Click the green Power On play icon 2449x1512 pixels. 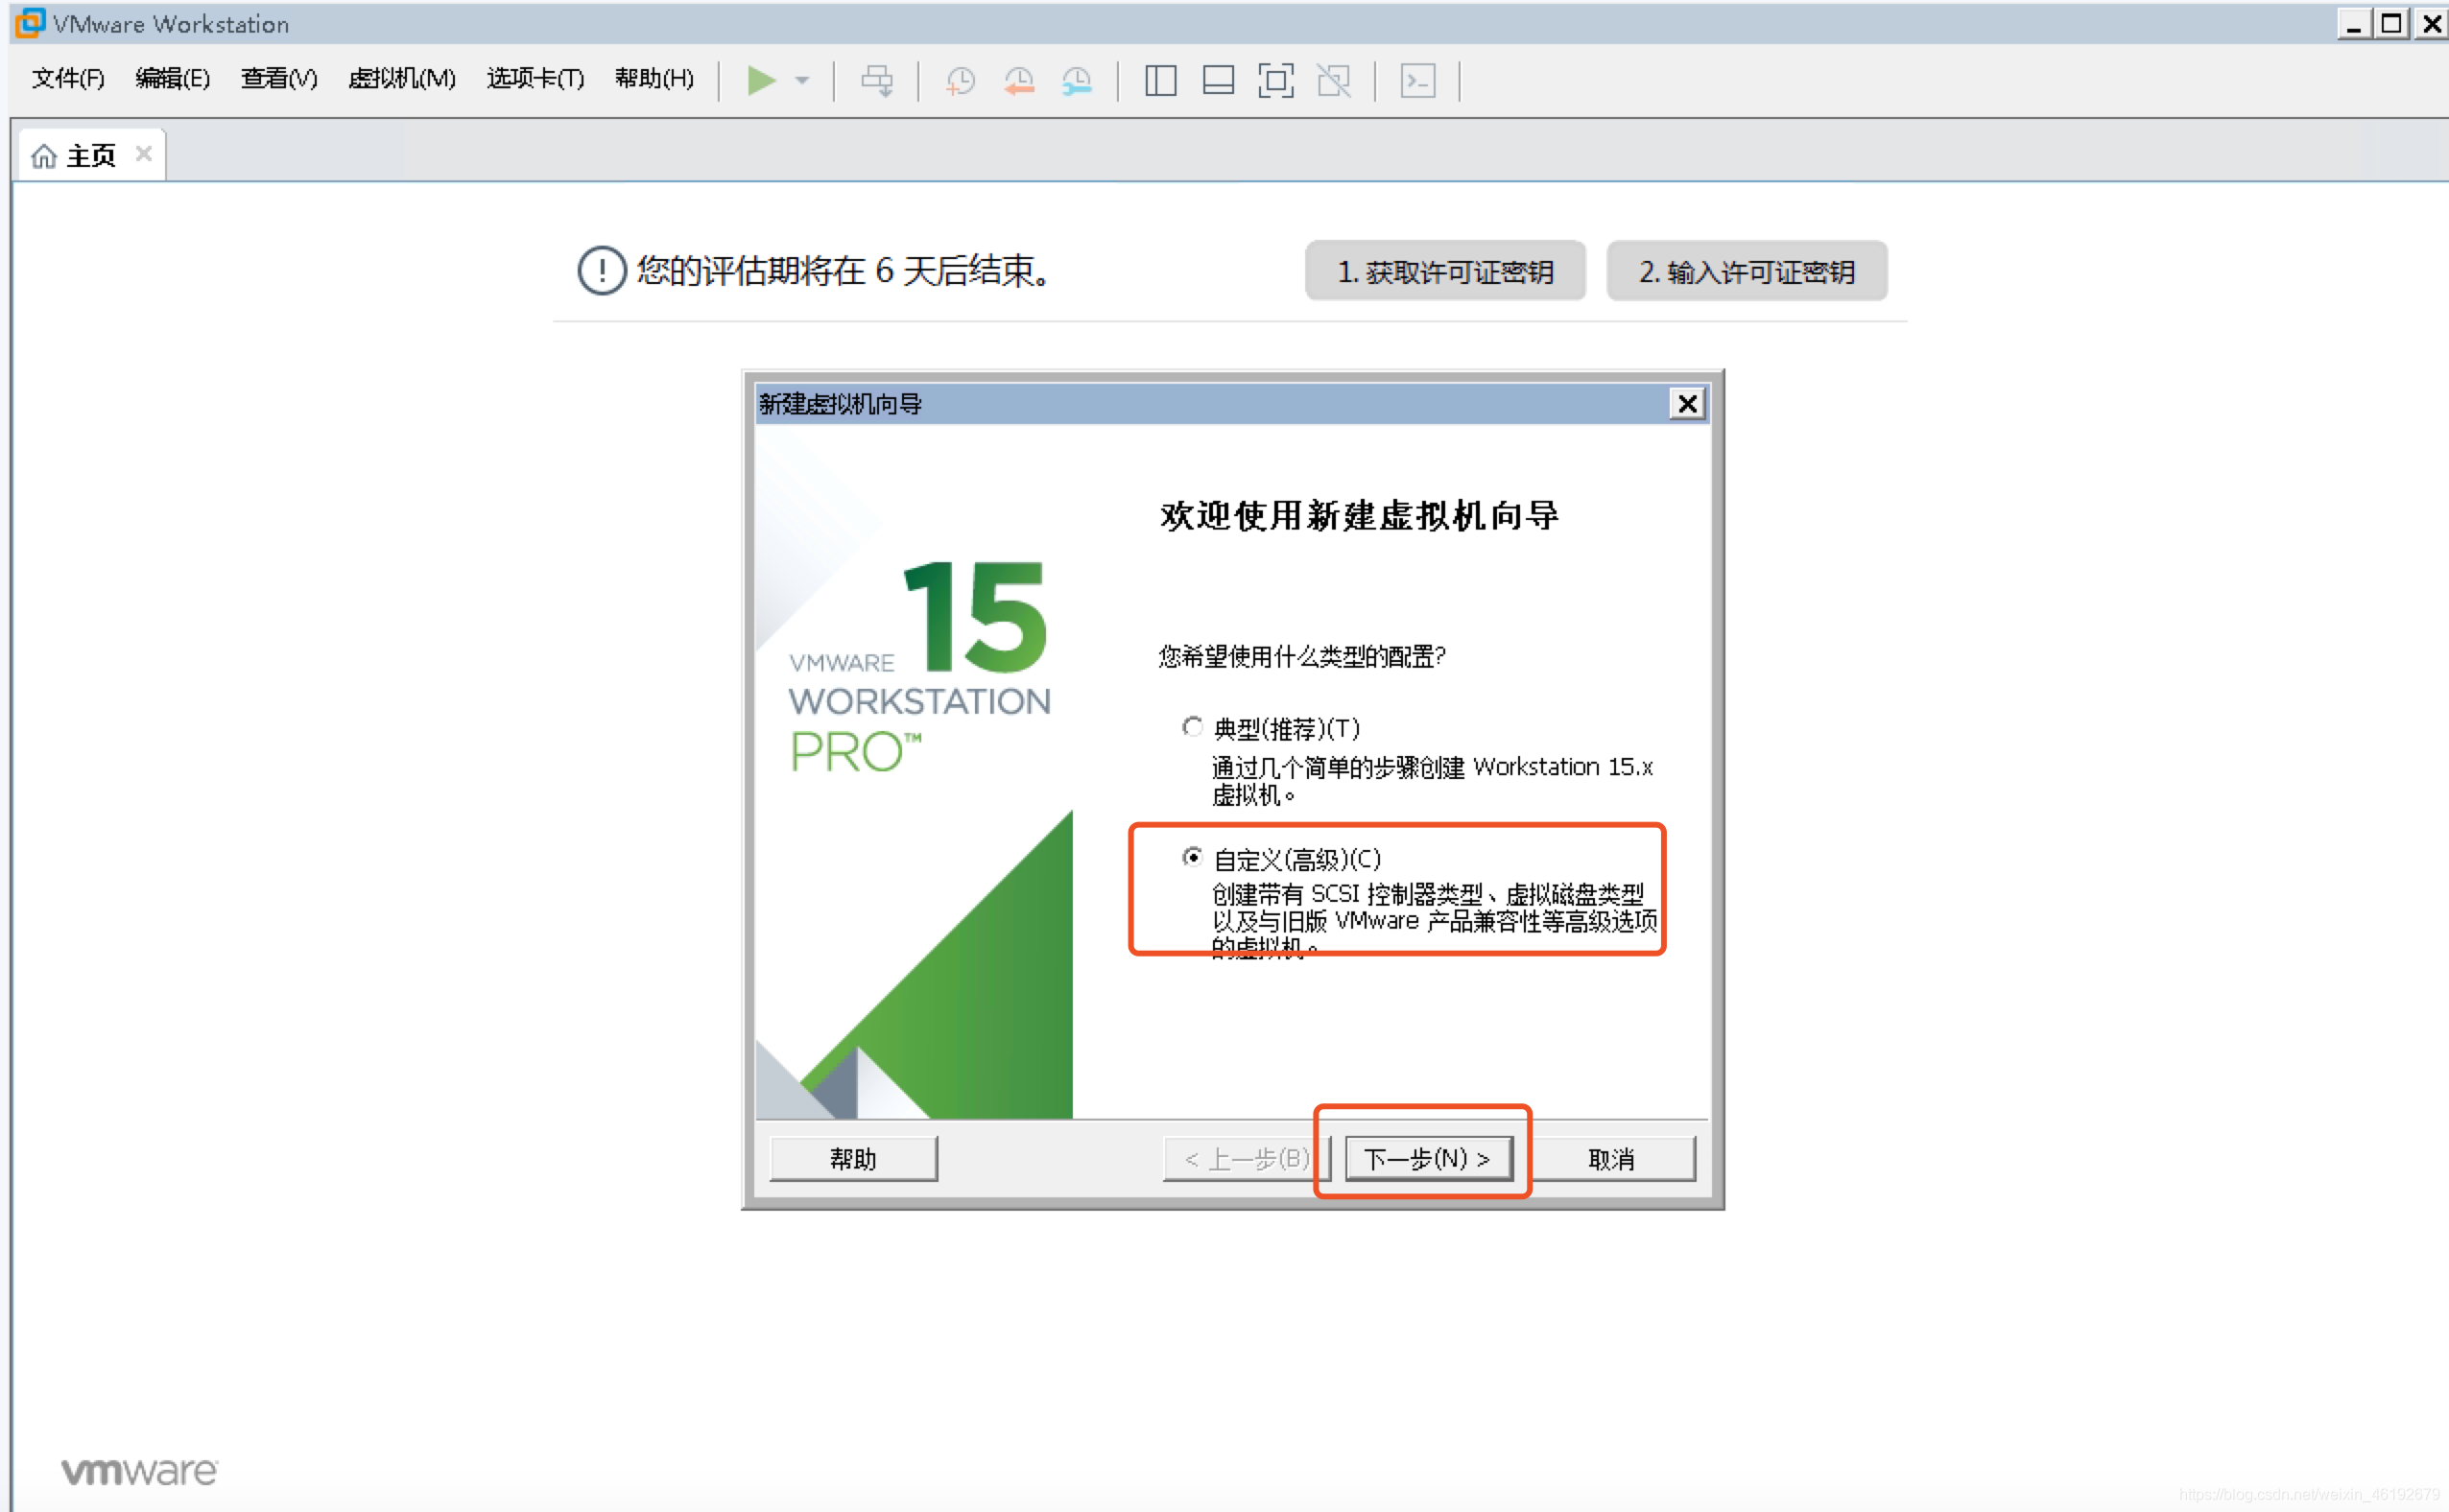click(x=761, y=80)
